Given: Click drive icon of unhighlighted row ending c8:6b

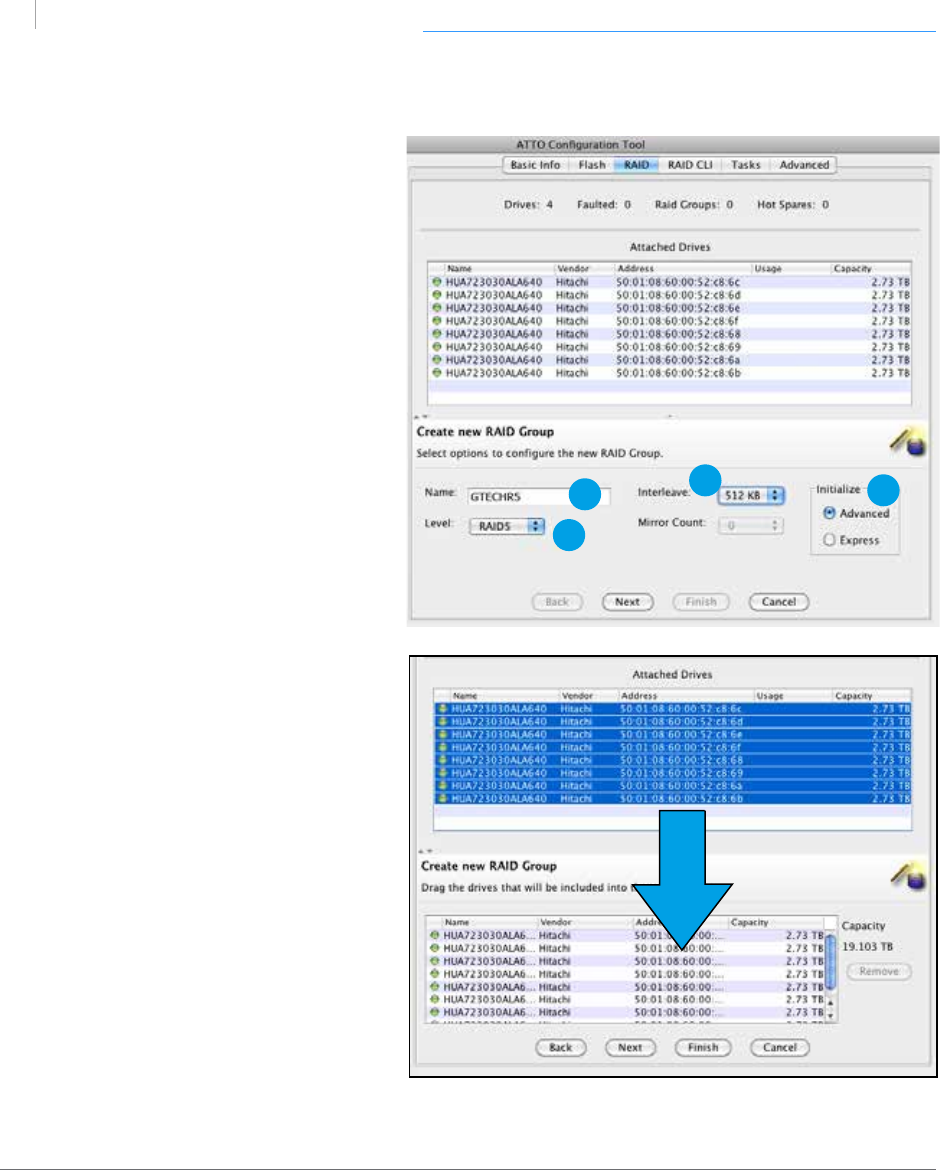Looking at the screenshot, I should click(436, 372).
